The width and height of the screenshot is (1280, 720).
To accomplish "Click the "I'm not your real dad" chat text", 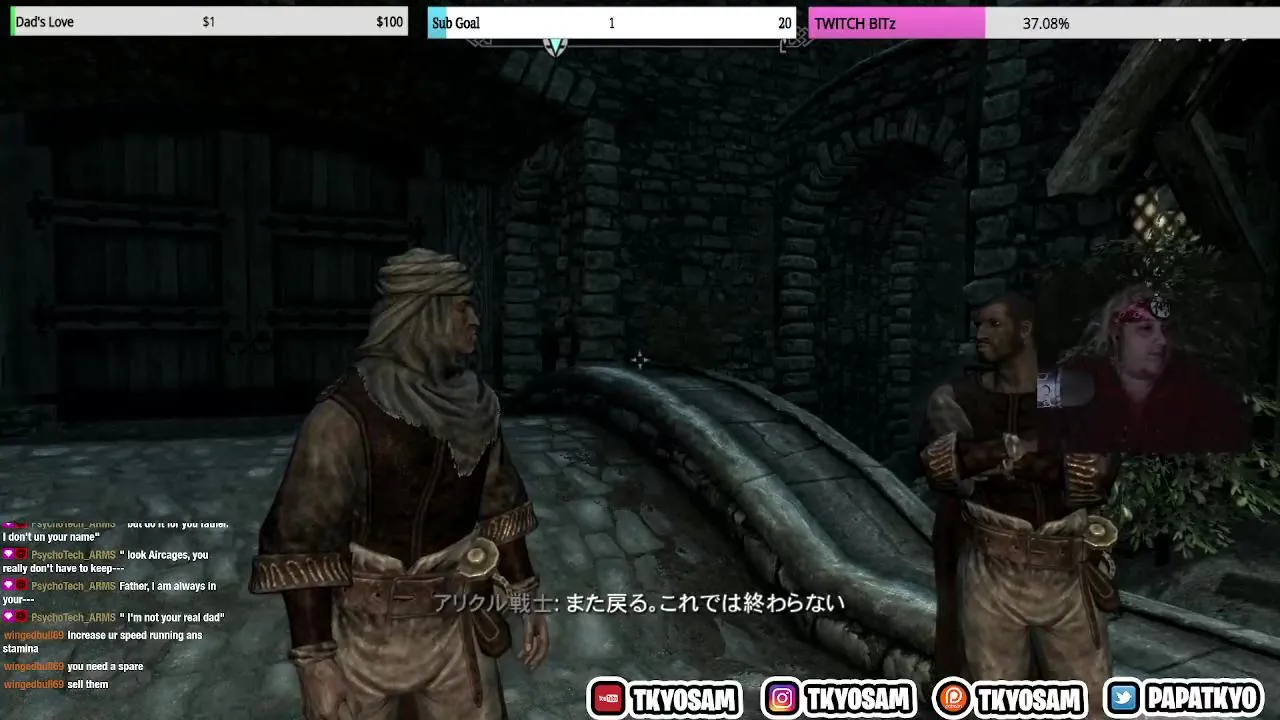I will point(172,617).
